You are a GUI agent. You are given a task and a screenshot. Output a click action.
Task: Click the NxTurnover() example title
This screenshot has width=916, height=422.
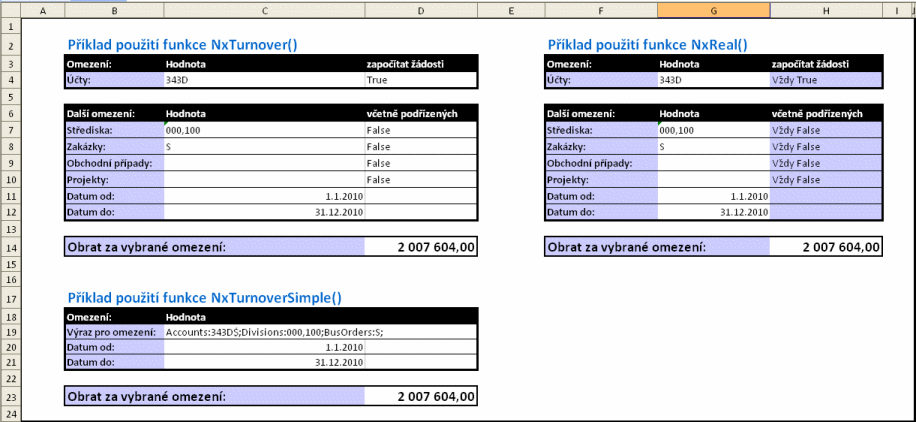click(182, 45)
